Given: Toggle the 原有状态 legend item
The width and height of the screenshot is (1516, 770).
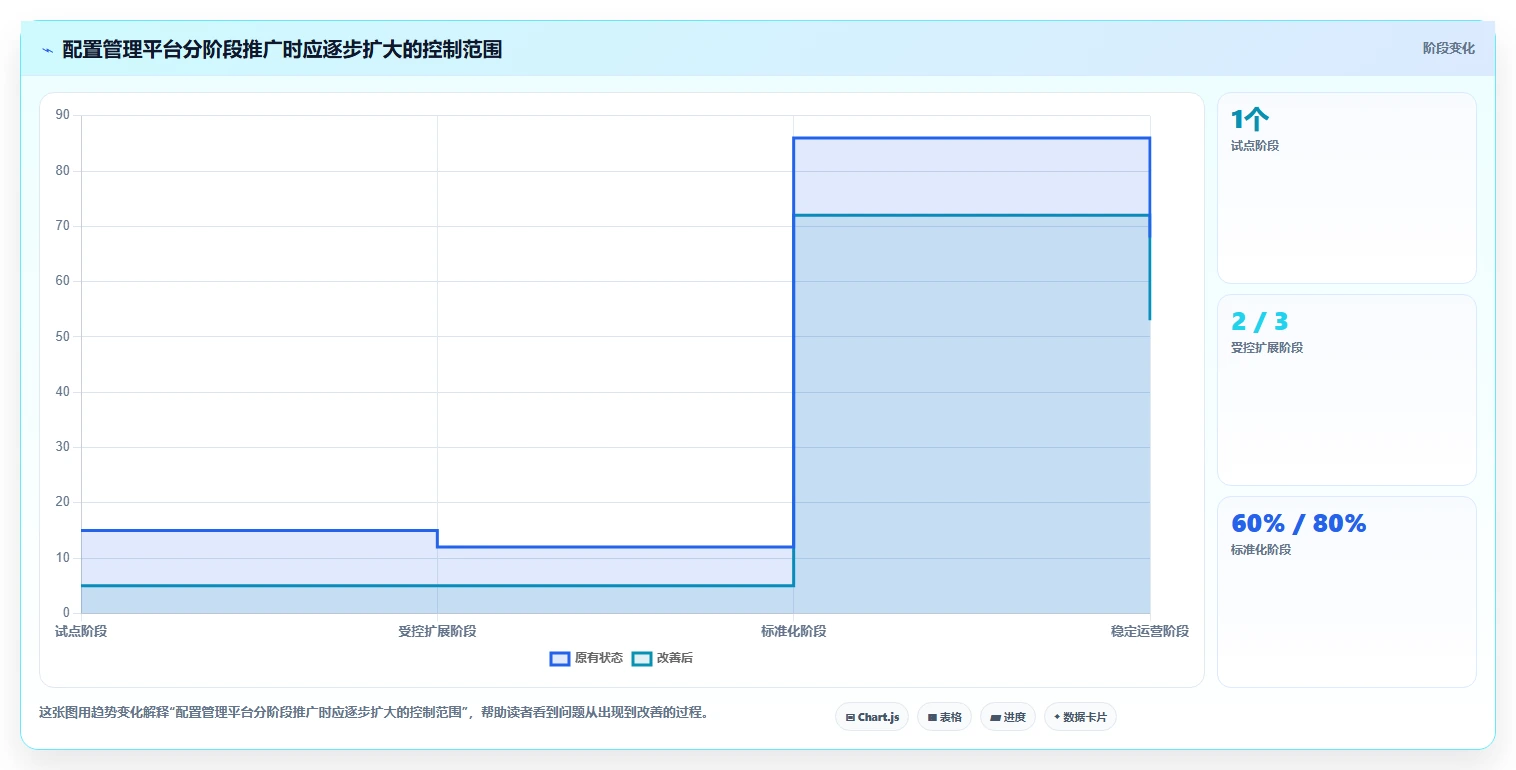Looking at the screenshot, I should [586, 658].
